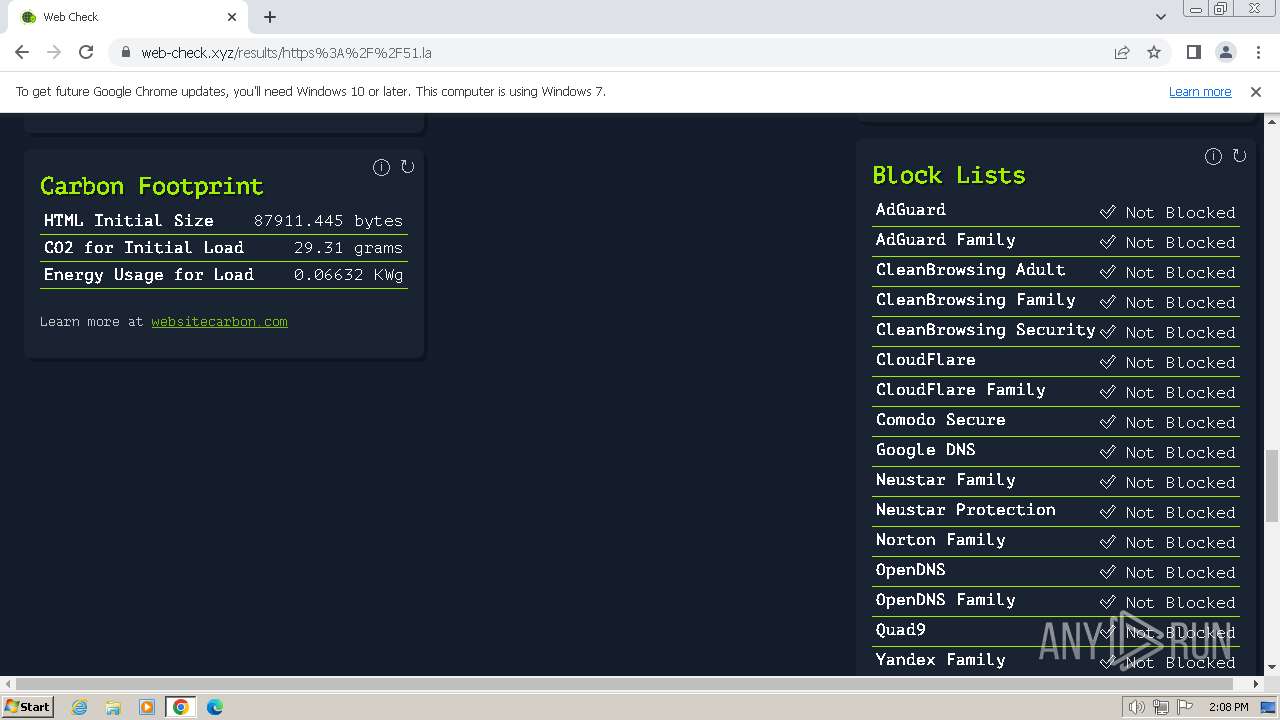Share this page icon in address bar
The height and width of the screenshot is (720, 1280).
[x=1122, y=52]
